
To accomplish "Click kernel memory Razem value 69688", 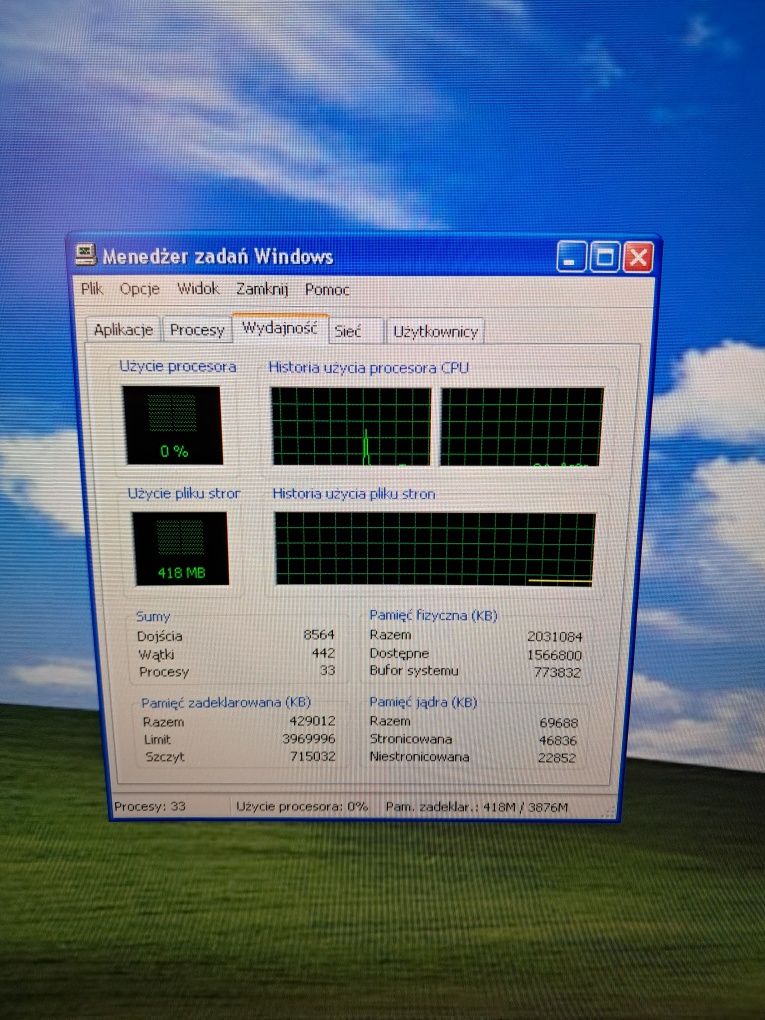I will [559, 723].
